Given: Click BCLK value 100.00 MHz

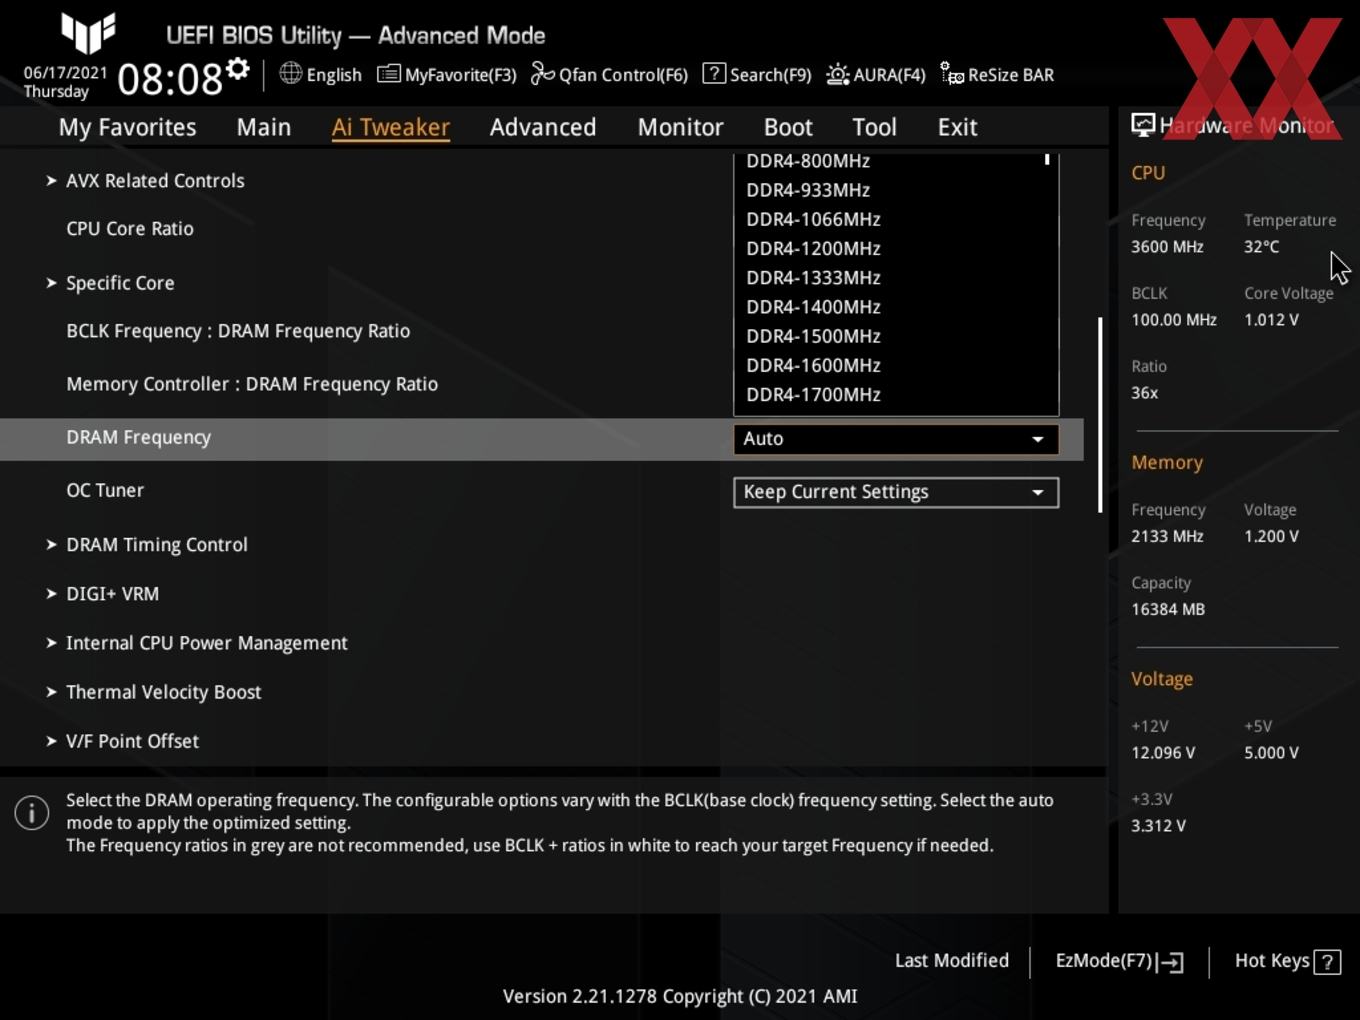Looking at the screenshot, I should pyautogui.click(x=1174, y=320).
